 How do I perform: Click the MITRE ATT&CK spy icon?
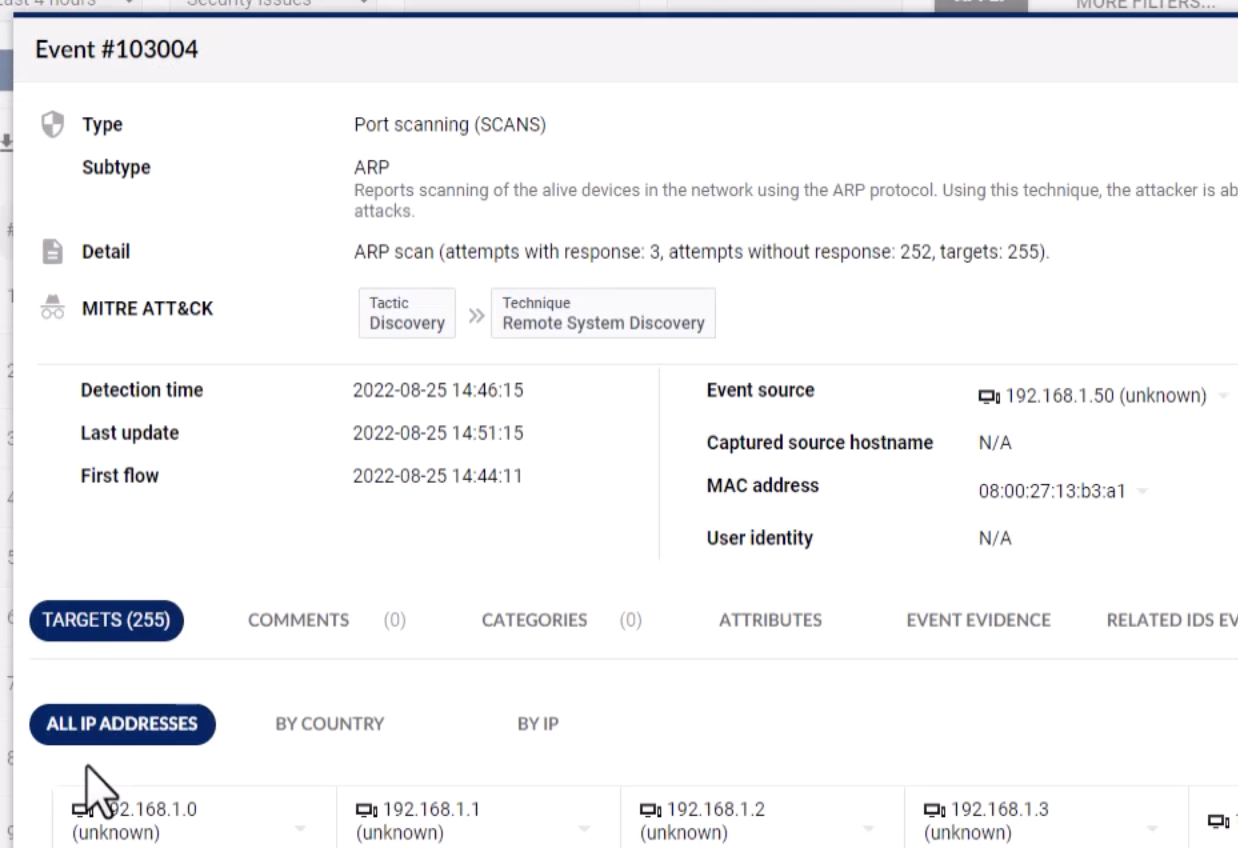(x=52, y=308)
